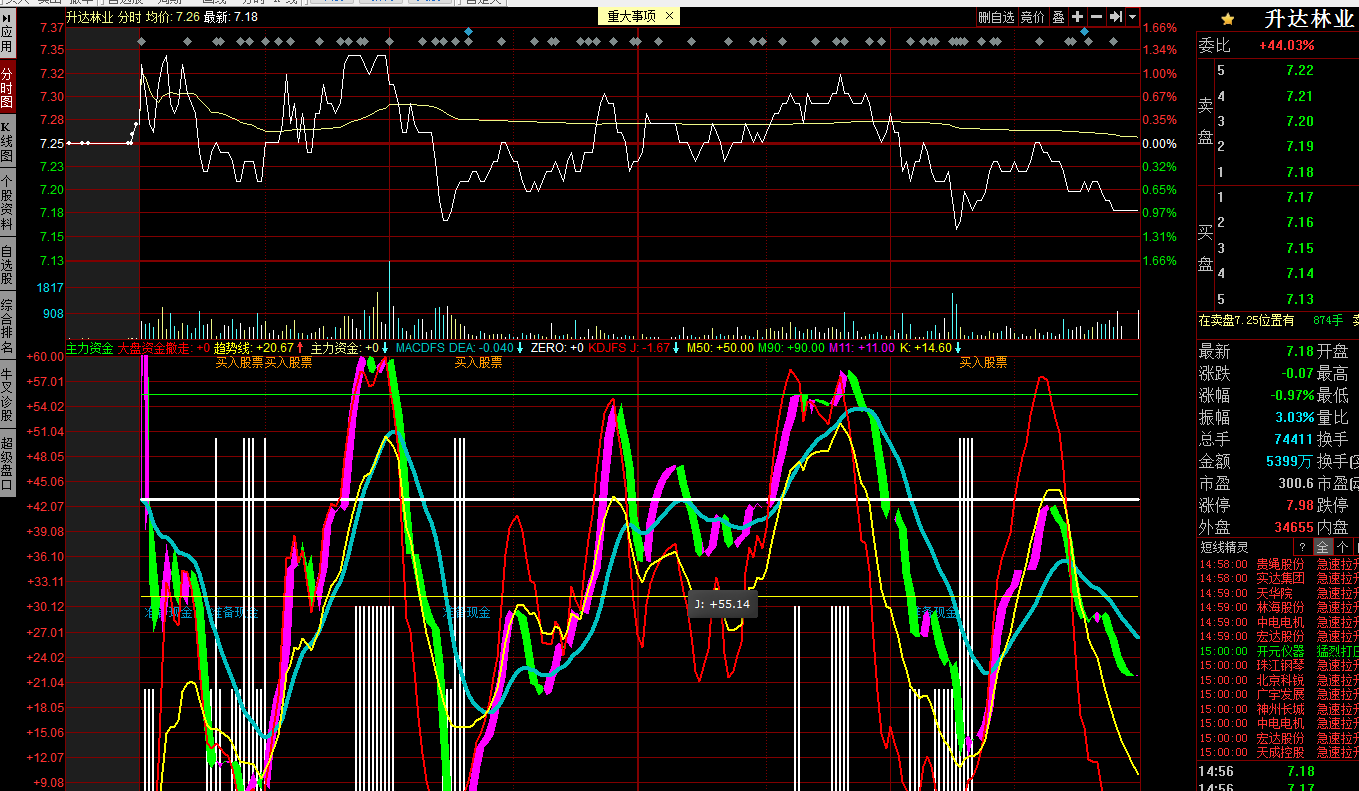
Task: Click the M50: +50.00 indicator value
Action: pyautogui.click(x=720, y=348)
